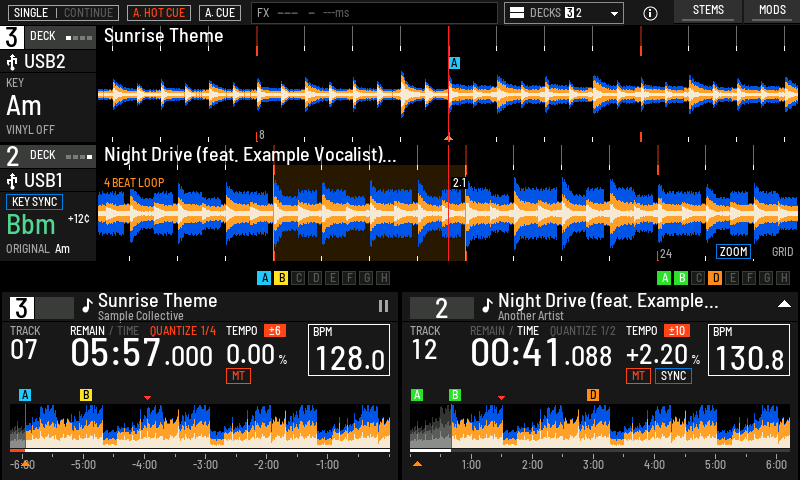800x480 pixels.
Task: Select deck 3 empty hot cue D
Action: (x=315, y=278)
